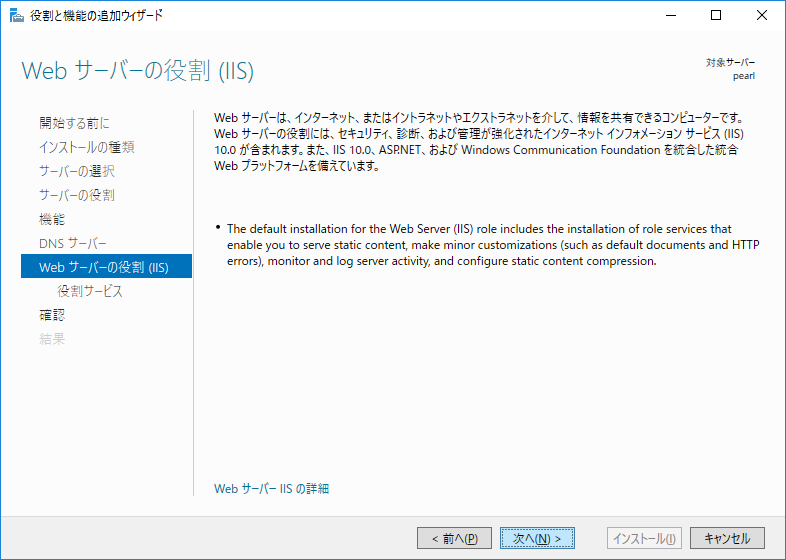Click the disabled 結果 step
The image size is (786, 560).
pyautogui.click(x=52, y=339)
